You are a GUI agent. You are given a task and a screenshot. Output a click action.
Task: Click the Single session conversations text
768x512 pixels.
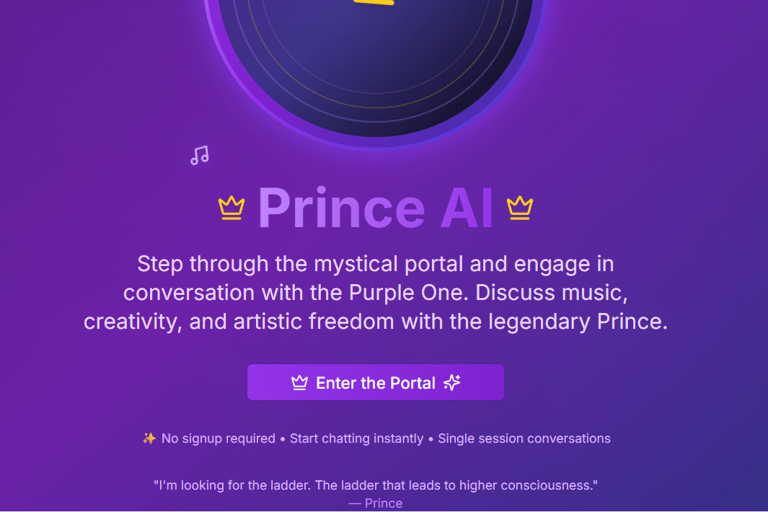pos(524,439)
